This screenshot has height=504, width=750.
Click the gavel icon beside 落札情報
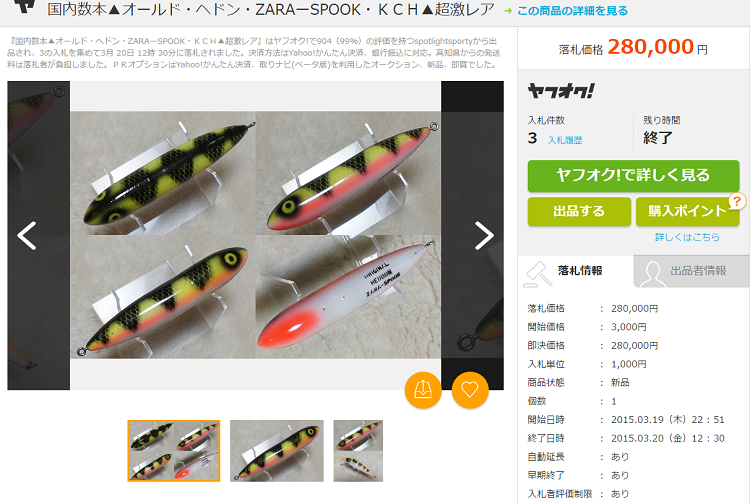[x=537, y=274]
